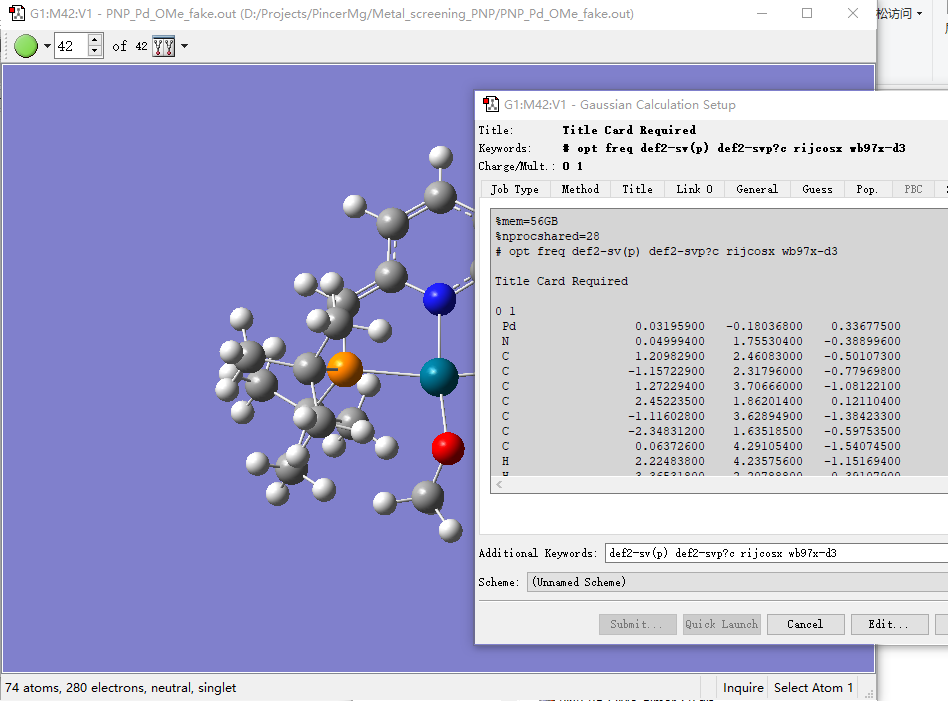This screenshot has width=948, height=701.
Task: Select the blue nitrogen atom in viewer
Action: (439, 298)
